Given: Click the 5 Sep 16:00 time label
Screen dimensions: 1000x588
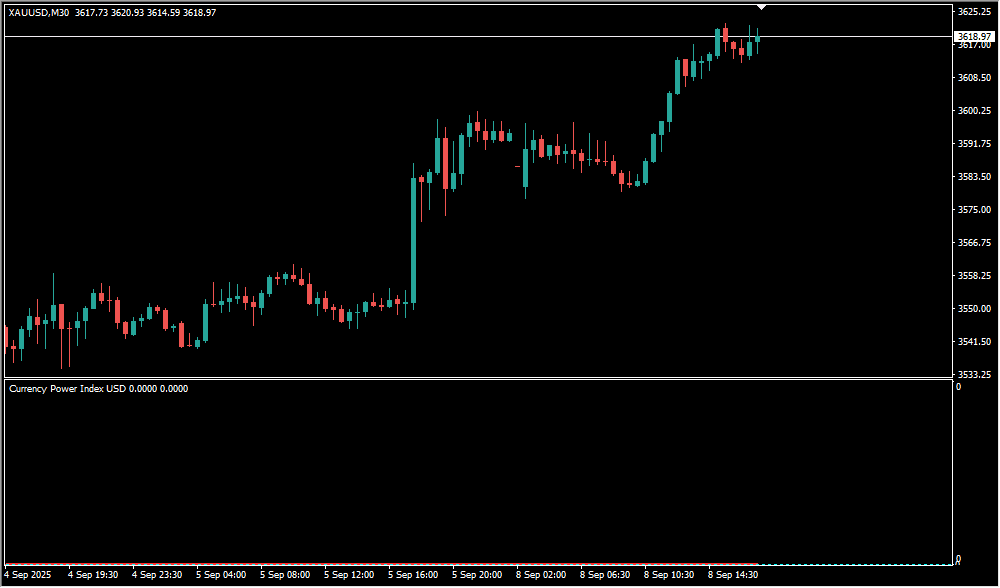Looking at the screenshot, I should [x=413, y=575].
